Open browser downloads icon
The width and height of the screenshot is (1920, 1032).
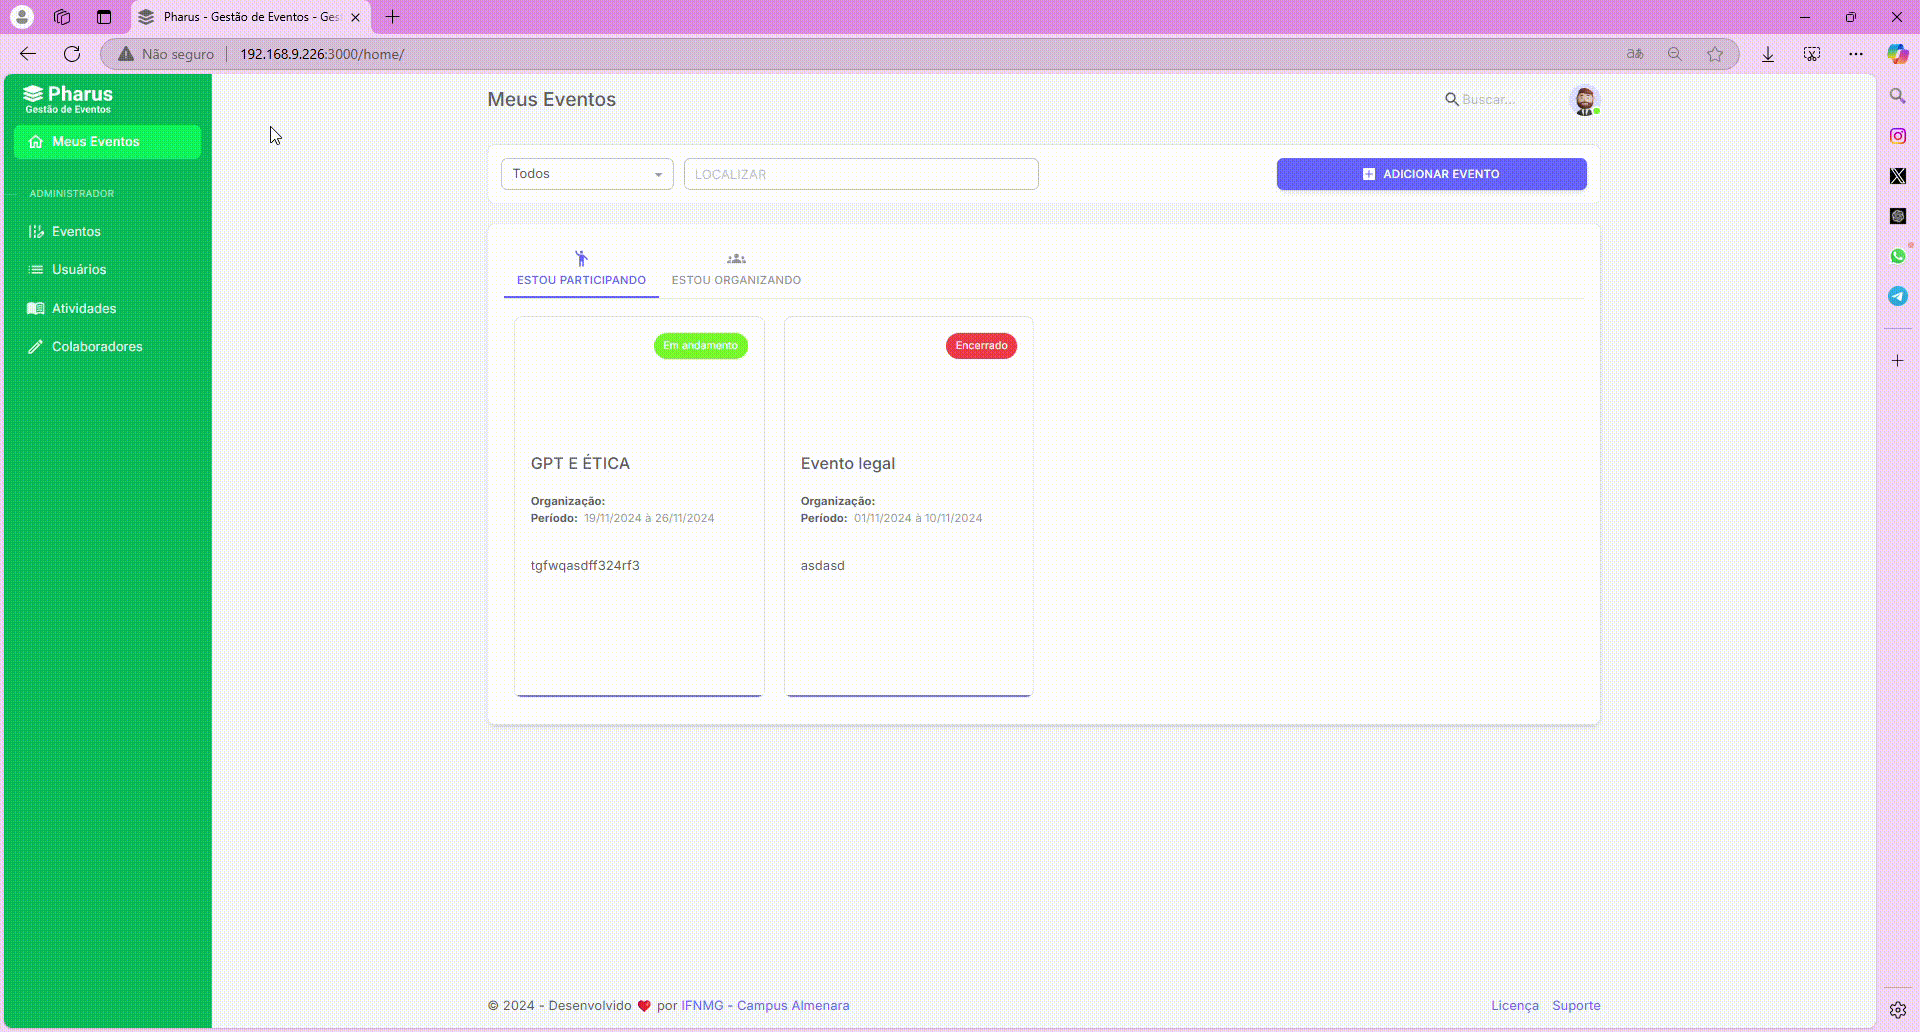coord(1768,54)
